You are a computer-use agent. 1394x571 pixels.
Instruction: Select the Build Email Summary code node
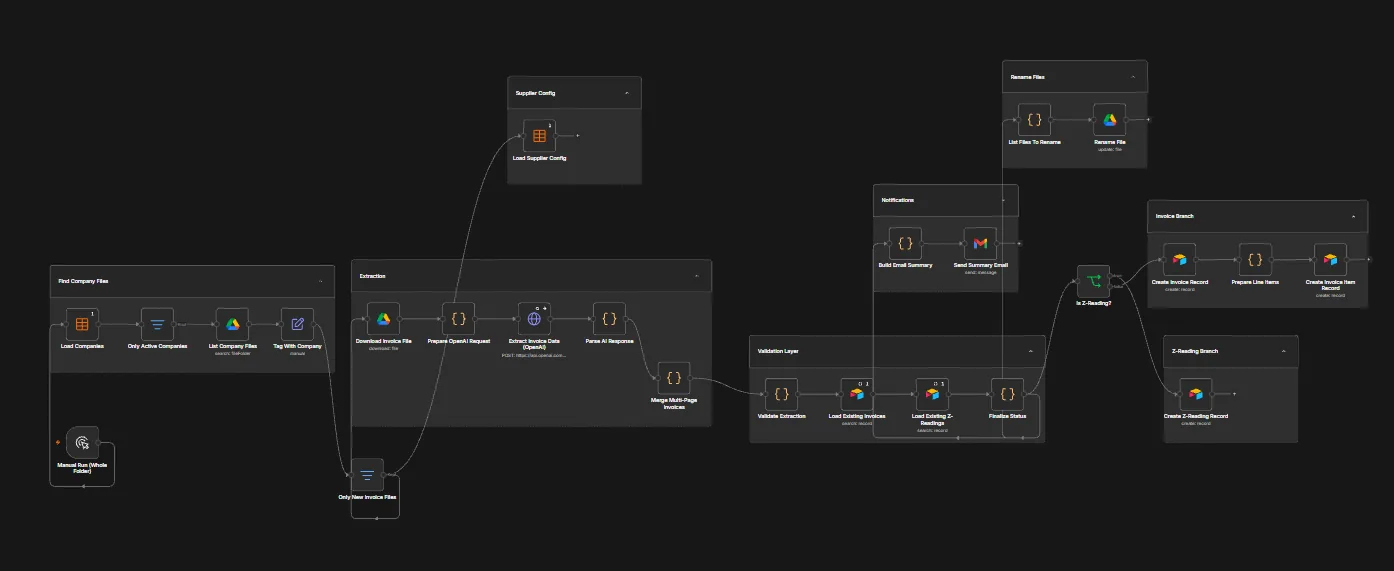click(x=905, y=243)
